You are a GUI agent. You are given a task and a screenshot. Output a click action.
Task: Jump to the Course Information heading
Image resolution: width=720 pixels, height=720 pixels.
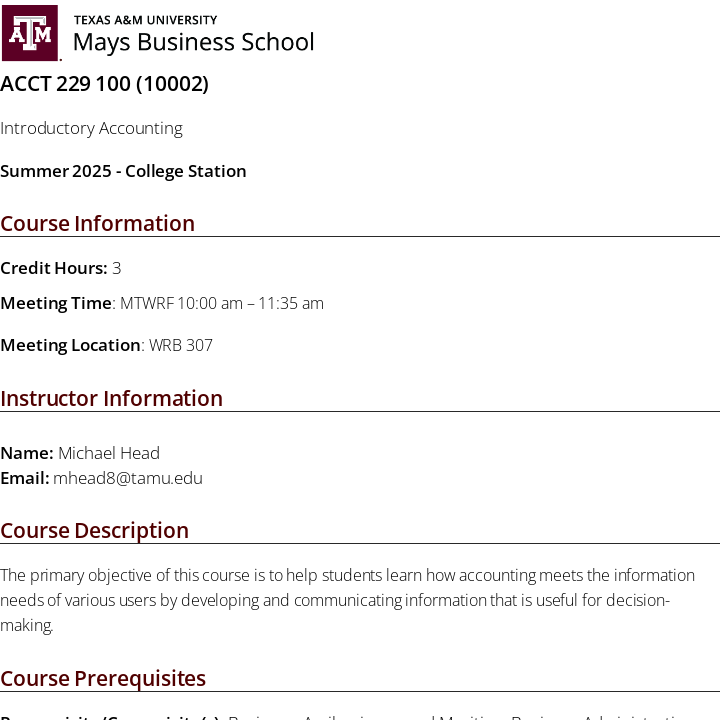[x=97, y=223]
